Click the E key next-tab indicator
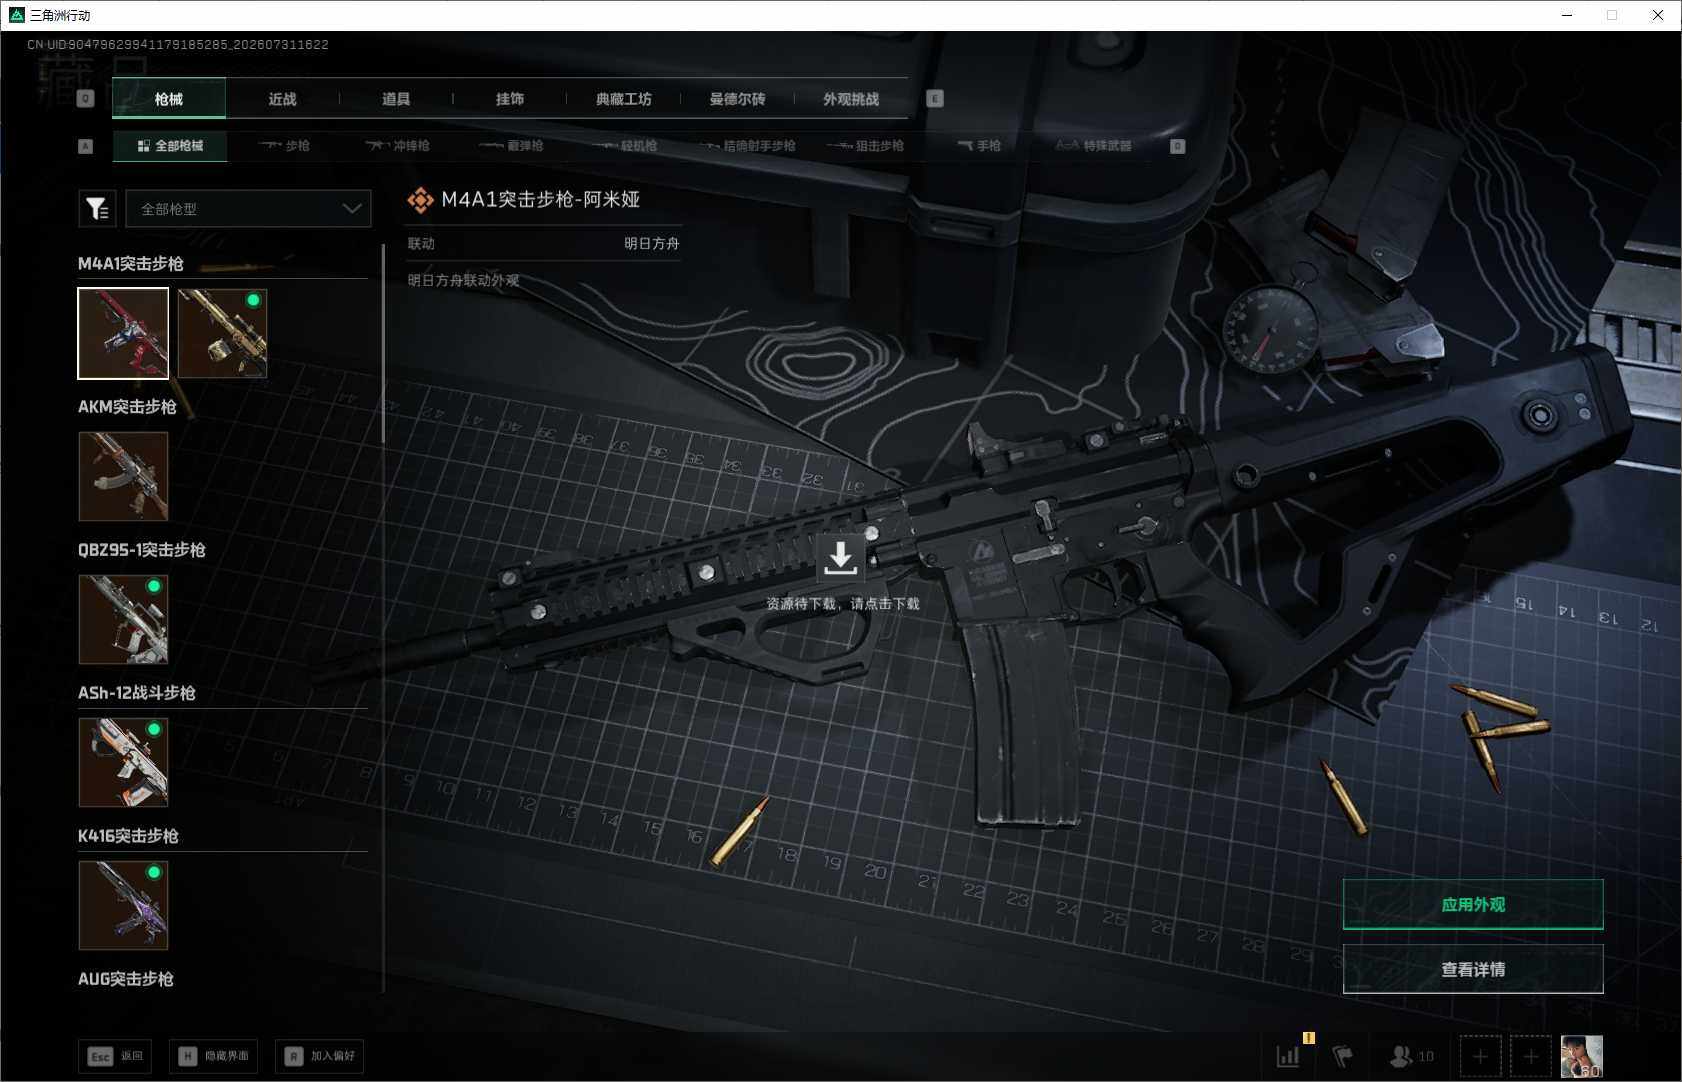Screen dimensions: 1682x1082 point(935,98)
